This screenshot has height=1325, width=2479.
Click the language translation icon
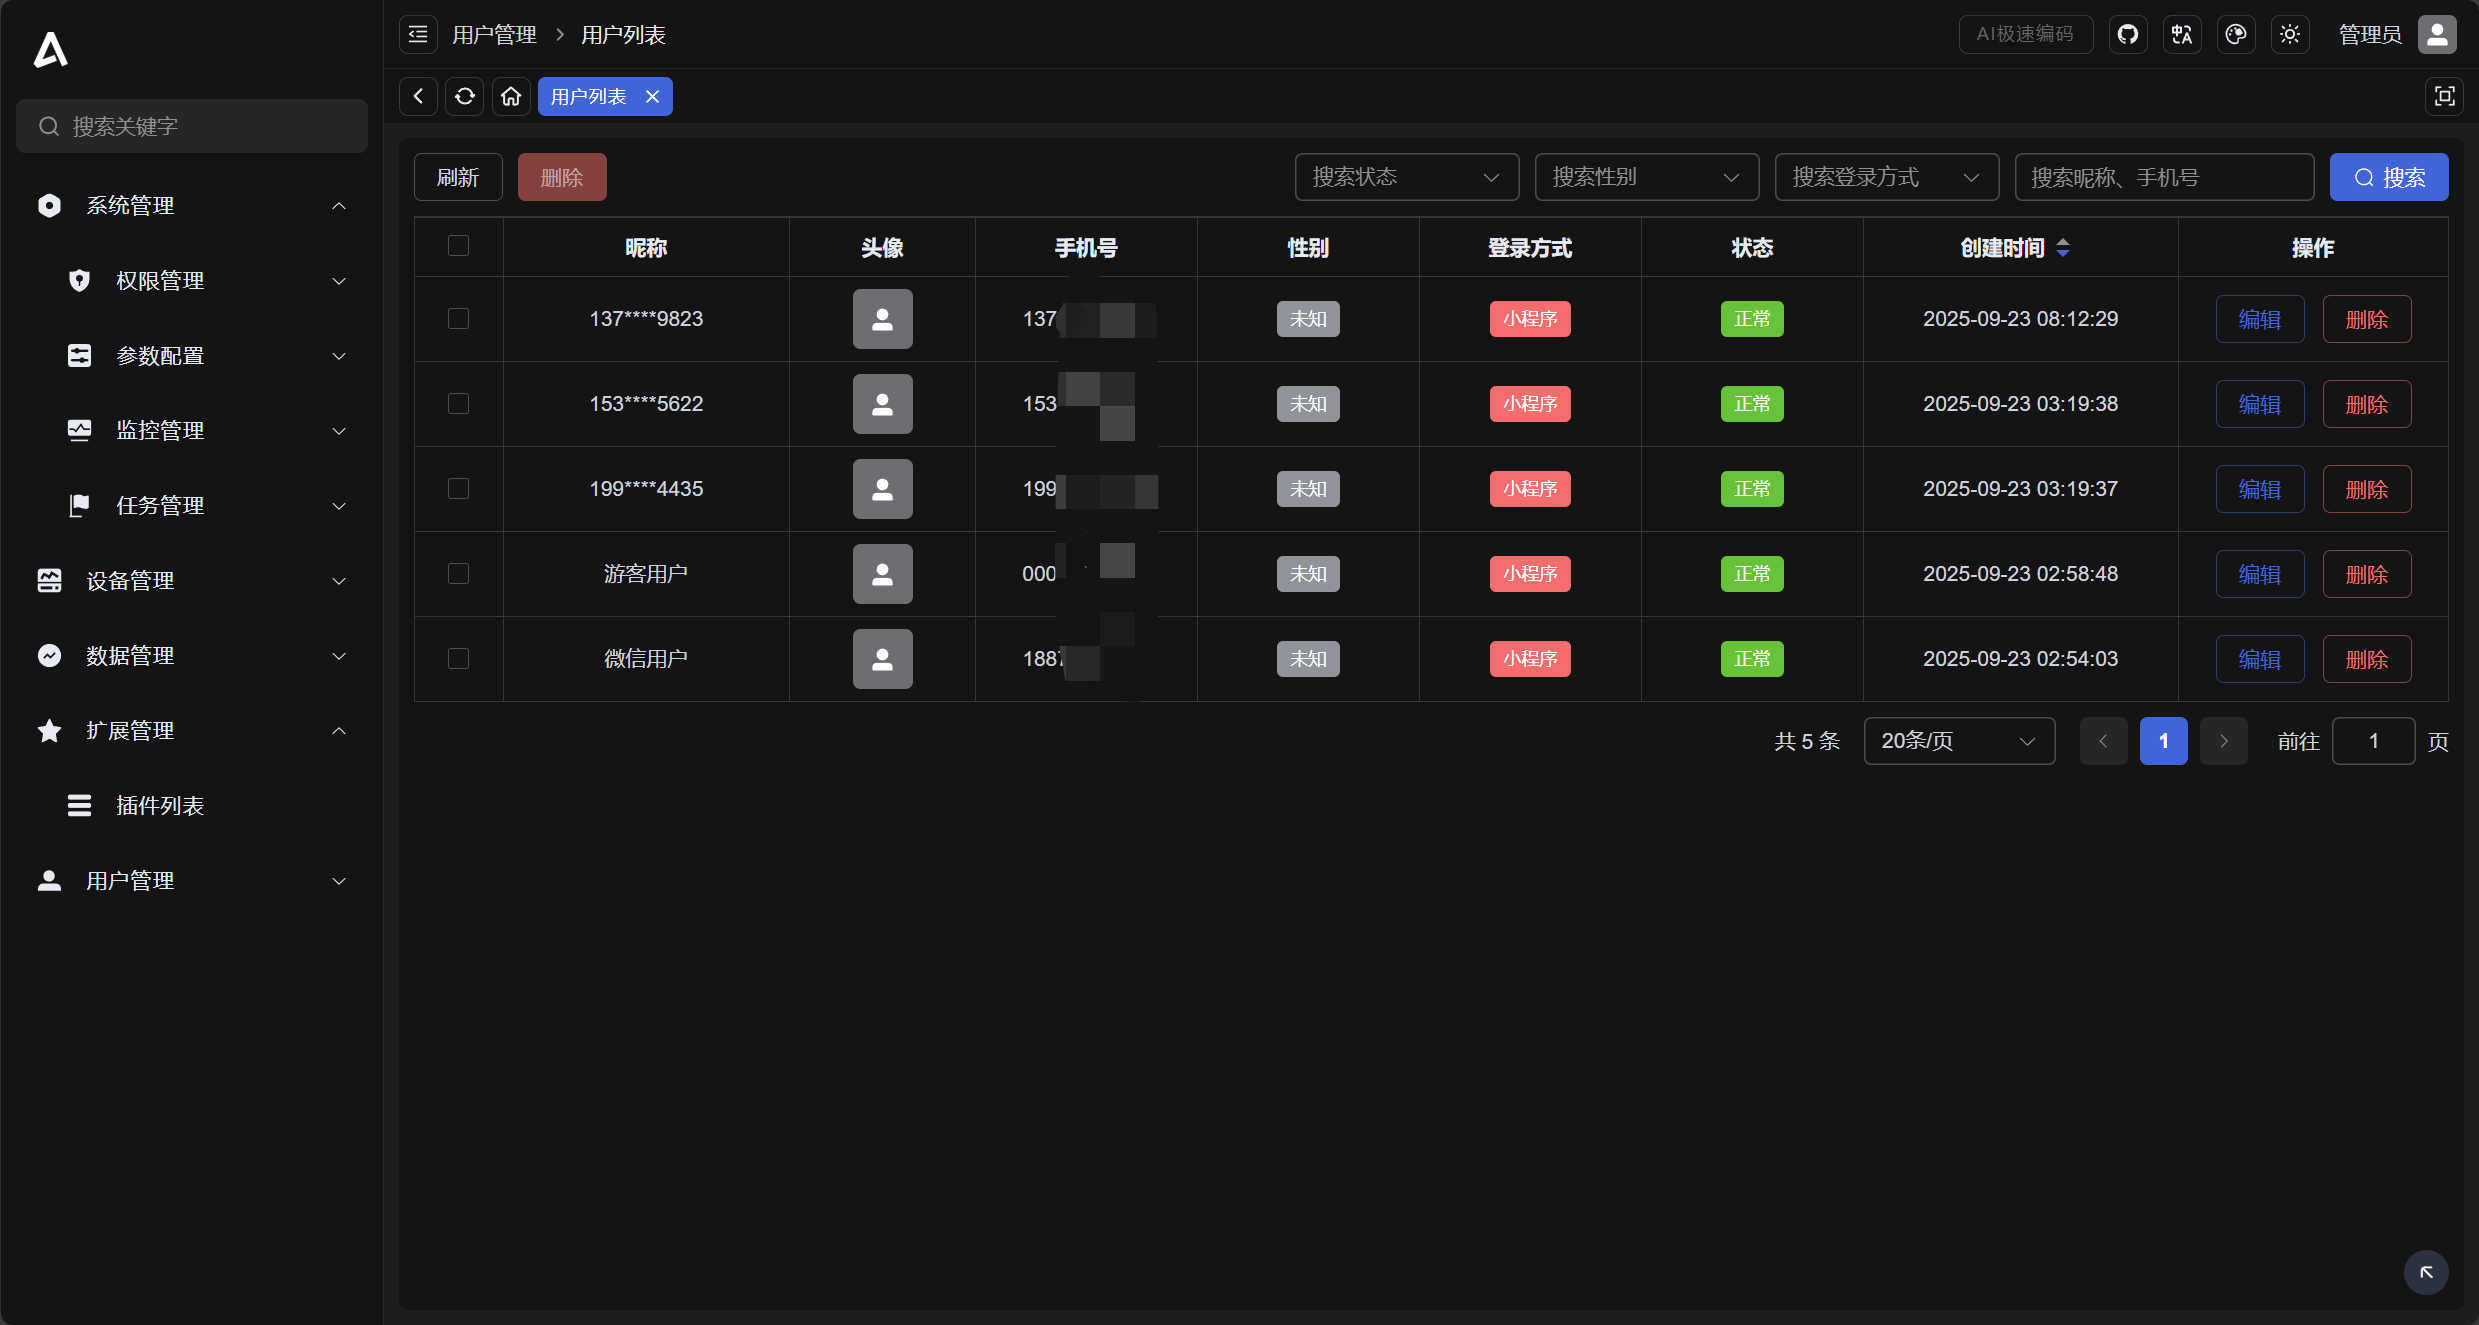point(2181,35)
